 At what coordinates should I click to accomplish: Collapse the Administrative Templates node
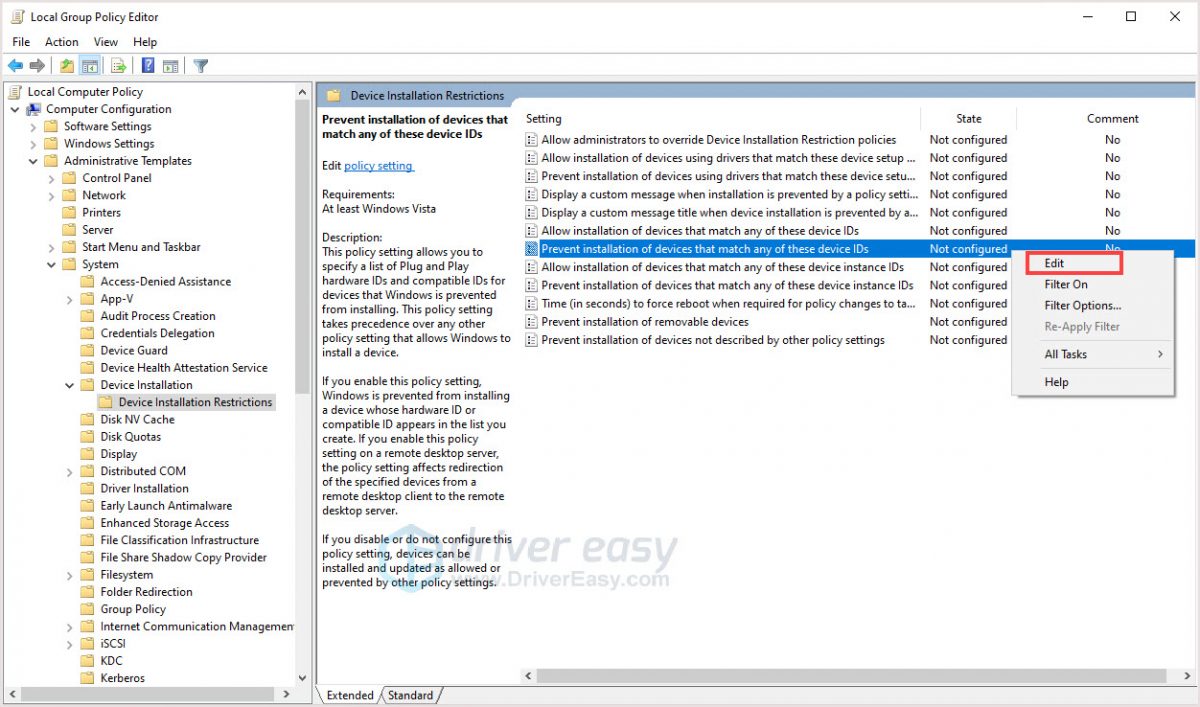pos(32,160)
